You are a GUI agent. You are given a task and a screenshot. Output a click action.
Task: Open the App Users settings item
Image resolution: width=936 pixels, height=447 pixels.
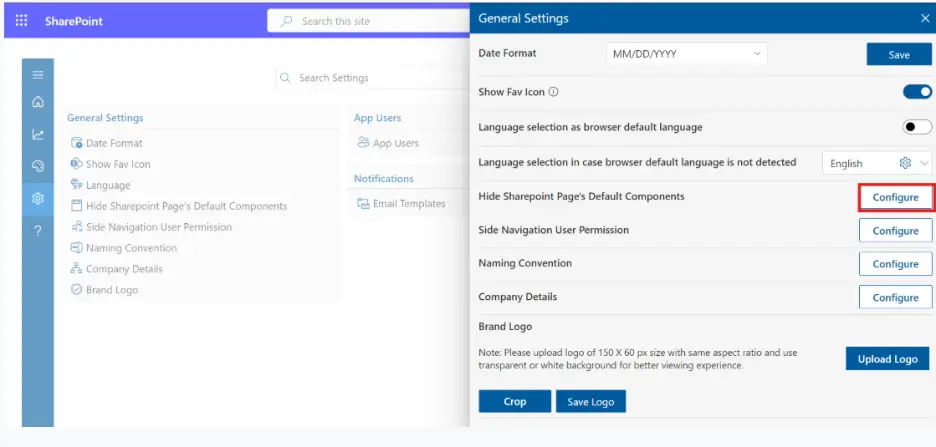point(395,143)
